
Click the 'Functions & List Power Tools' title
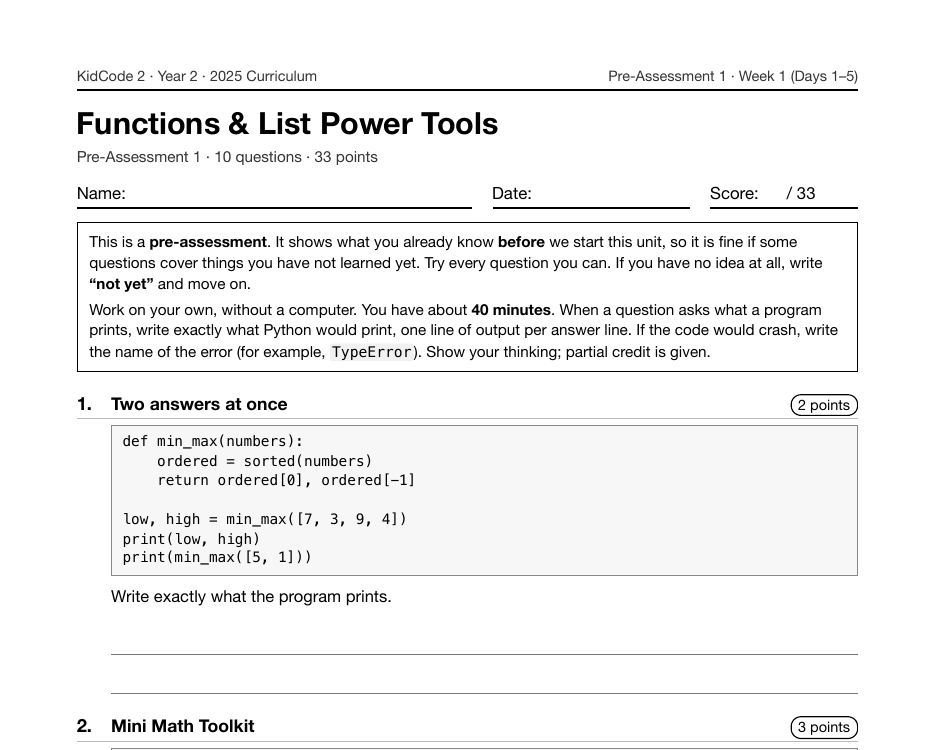coord(287,124)
